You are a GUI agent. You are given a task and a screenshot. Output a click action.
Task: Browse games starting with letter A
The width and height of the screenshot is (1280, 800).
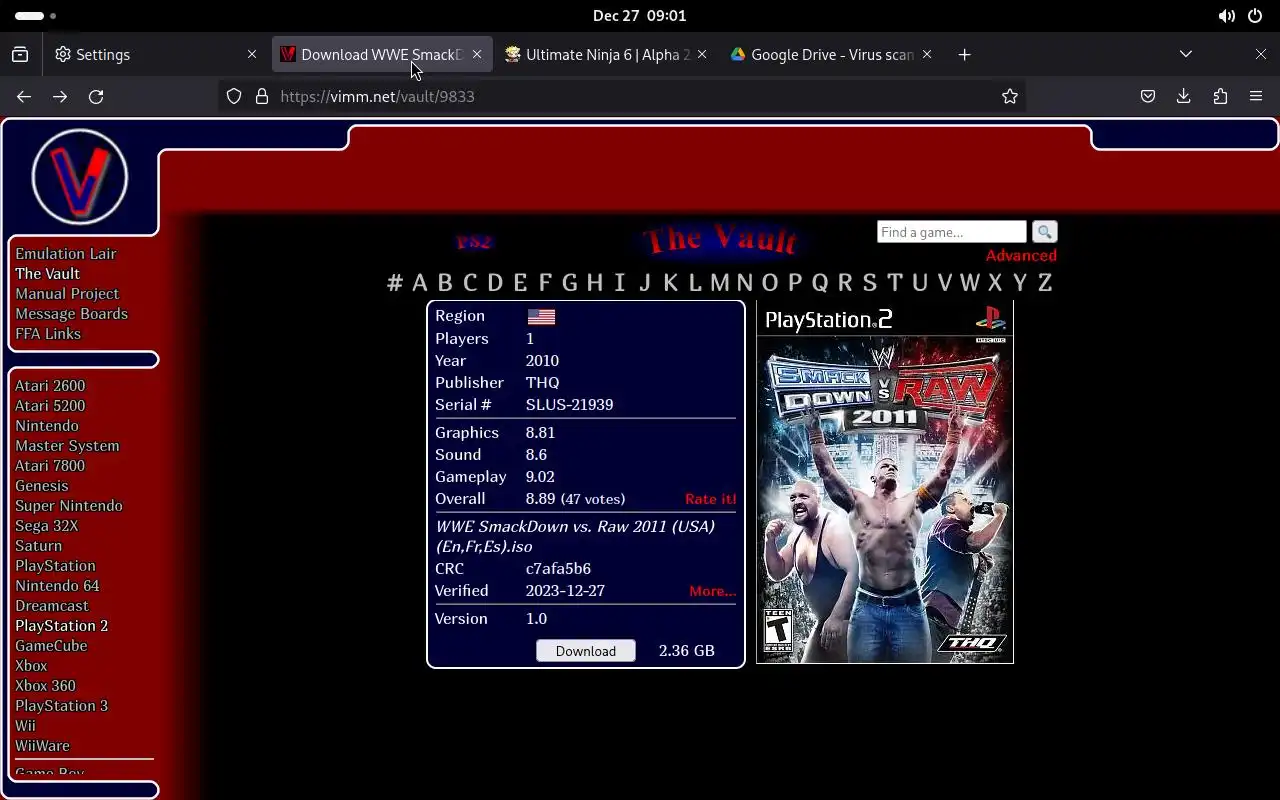(x=420, y=282)
